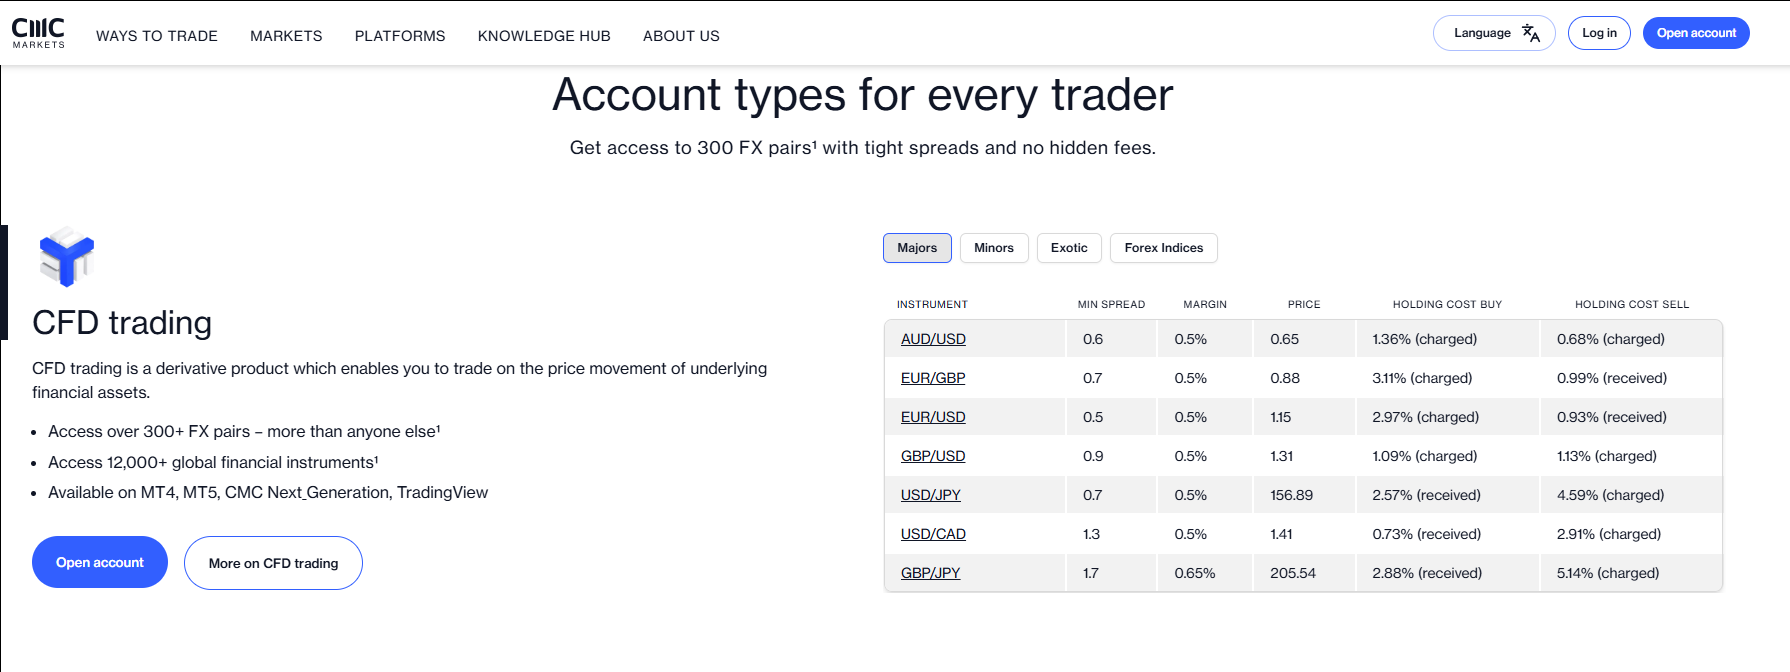Expand the Platforms navigation menu
Image resolution: width=1790 pixels, height=672 pixels.
tap(400, 36)
